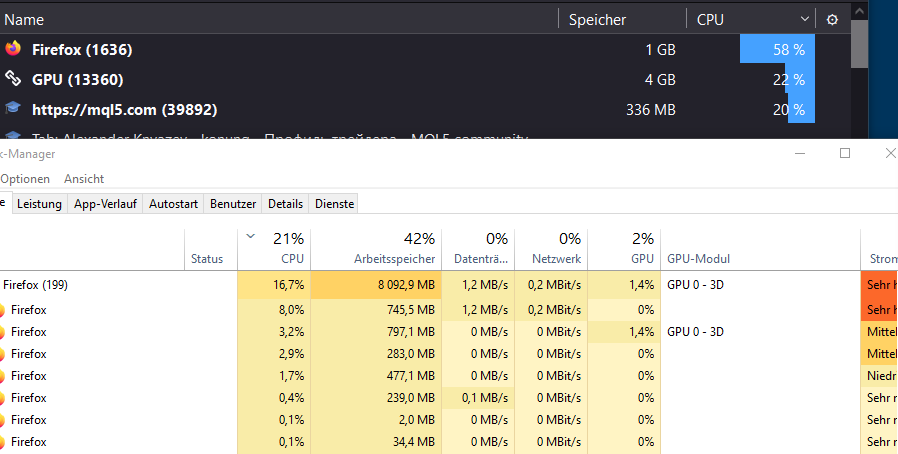Viewport: 898px width, 454px height.
Task: Sort by the Speicher column header
Action: pyautogui.click(x=598, y=19)
